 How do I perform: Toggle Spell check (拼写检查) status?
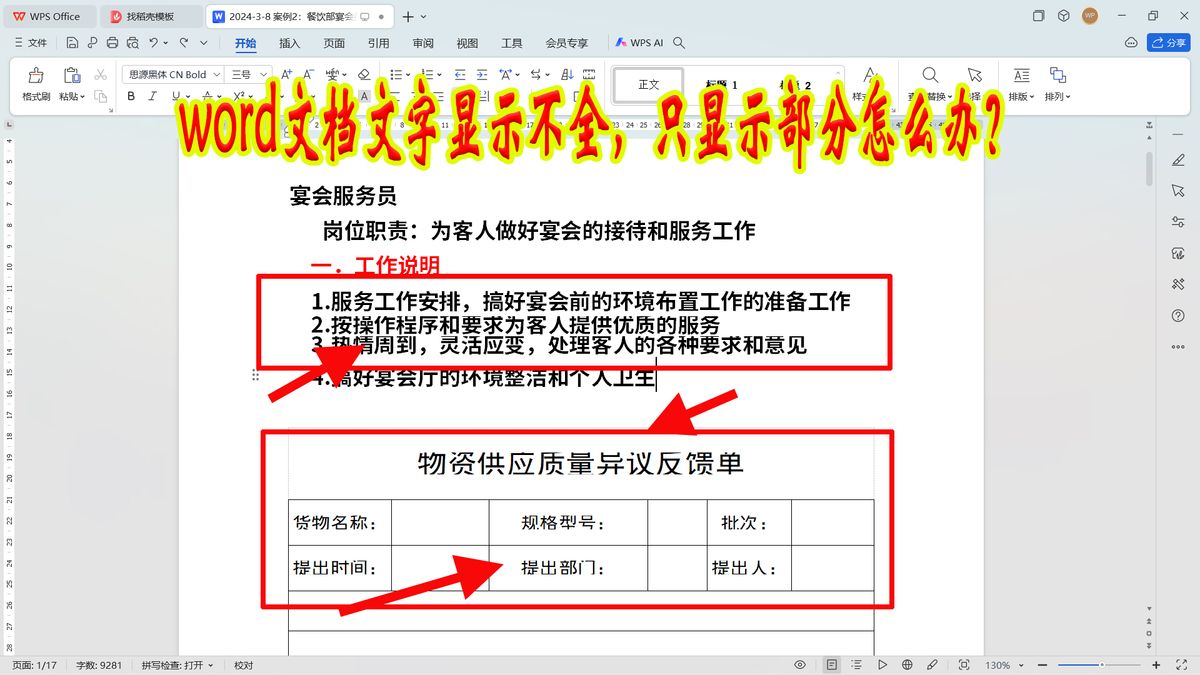tap(178, 665)
